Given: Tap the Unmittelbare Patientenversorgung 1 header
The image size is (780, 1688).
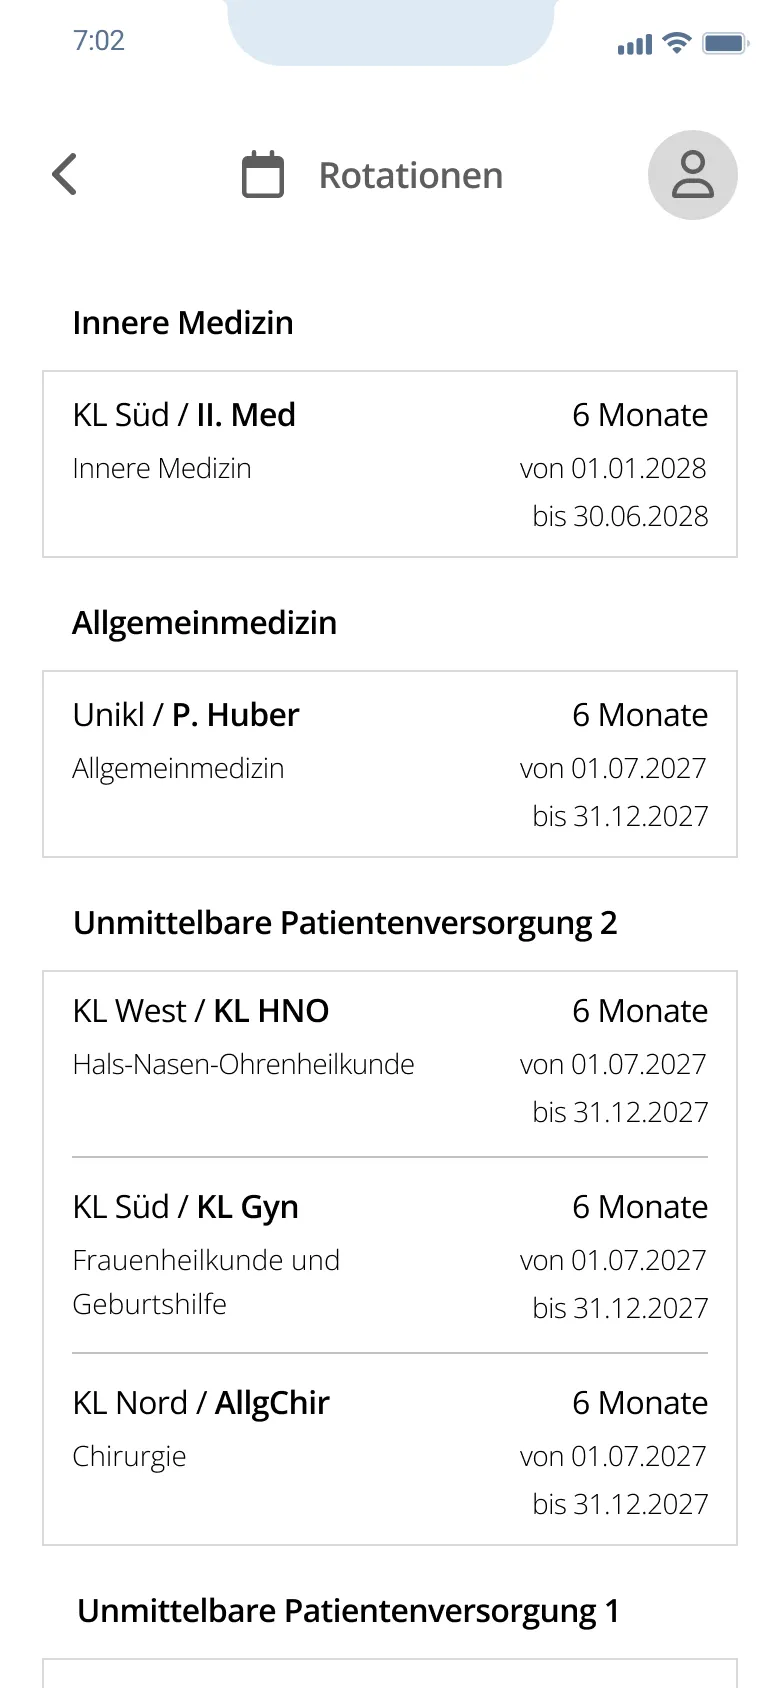Looking at the screenshot, I should [x=348, y=1611].
